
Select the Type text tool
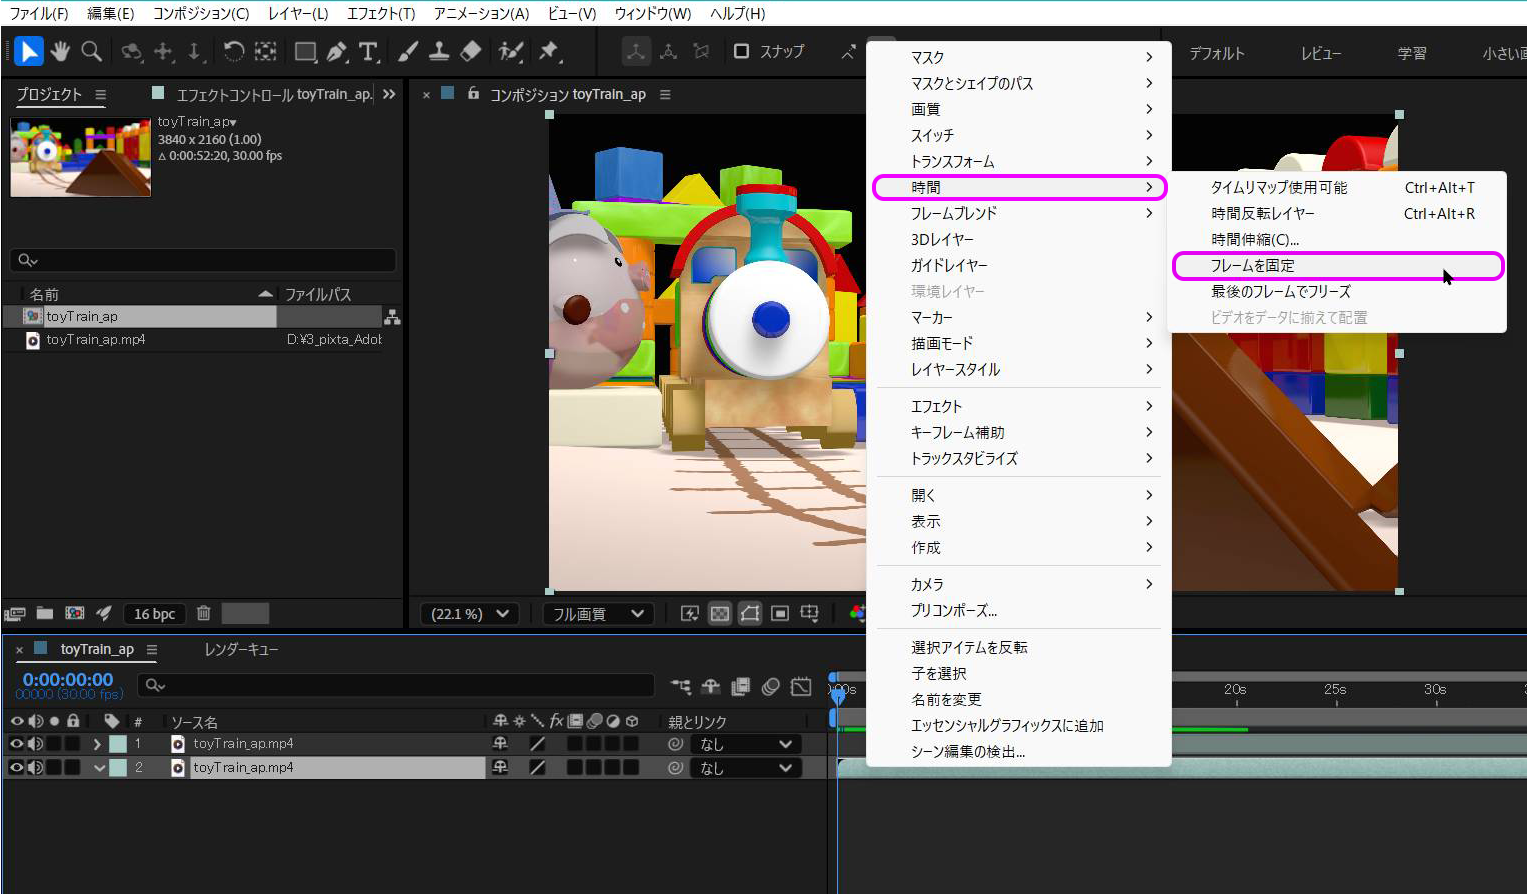368,51
